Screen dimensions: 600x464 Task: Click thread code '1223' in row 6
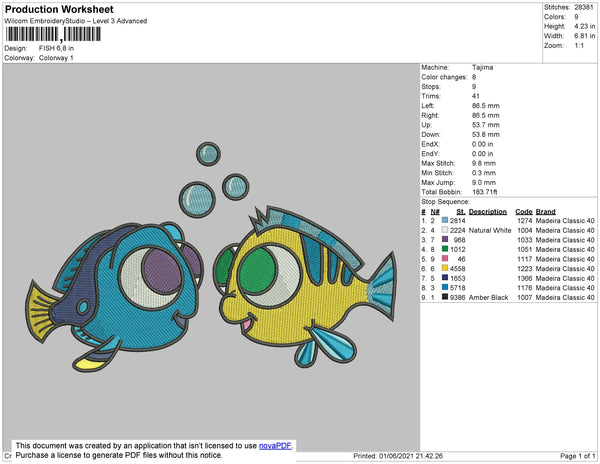click(x=525, y=269)
